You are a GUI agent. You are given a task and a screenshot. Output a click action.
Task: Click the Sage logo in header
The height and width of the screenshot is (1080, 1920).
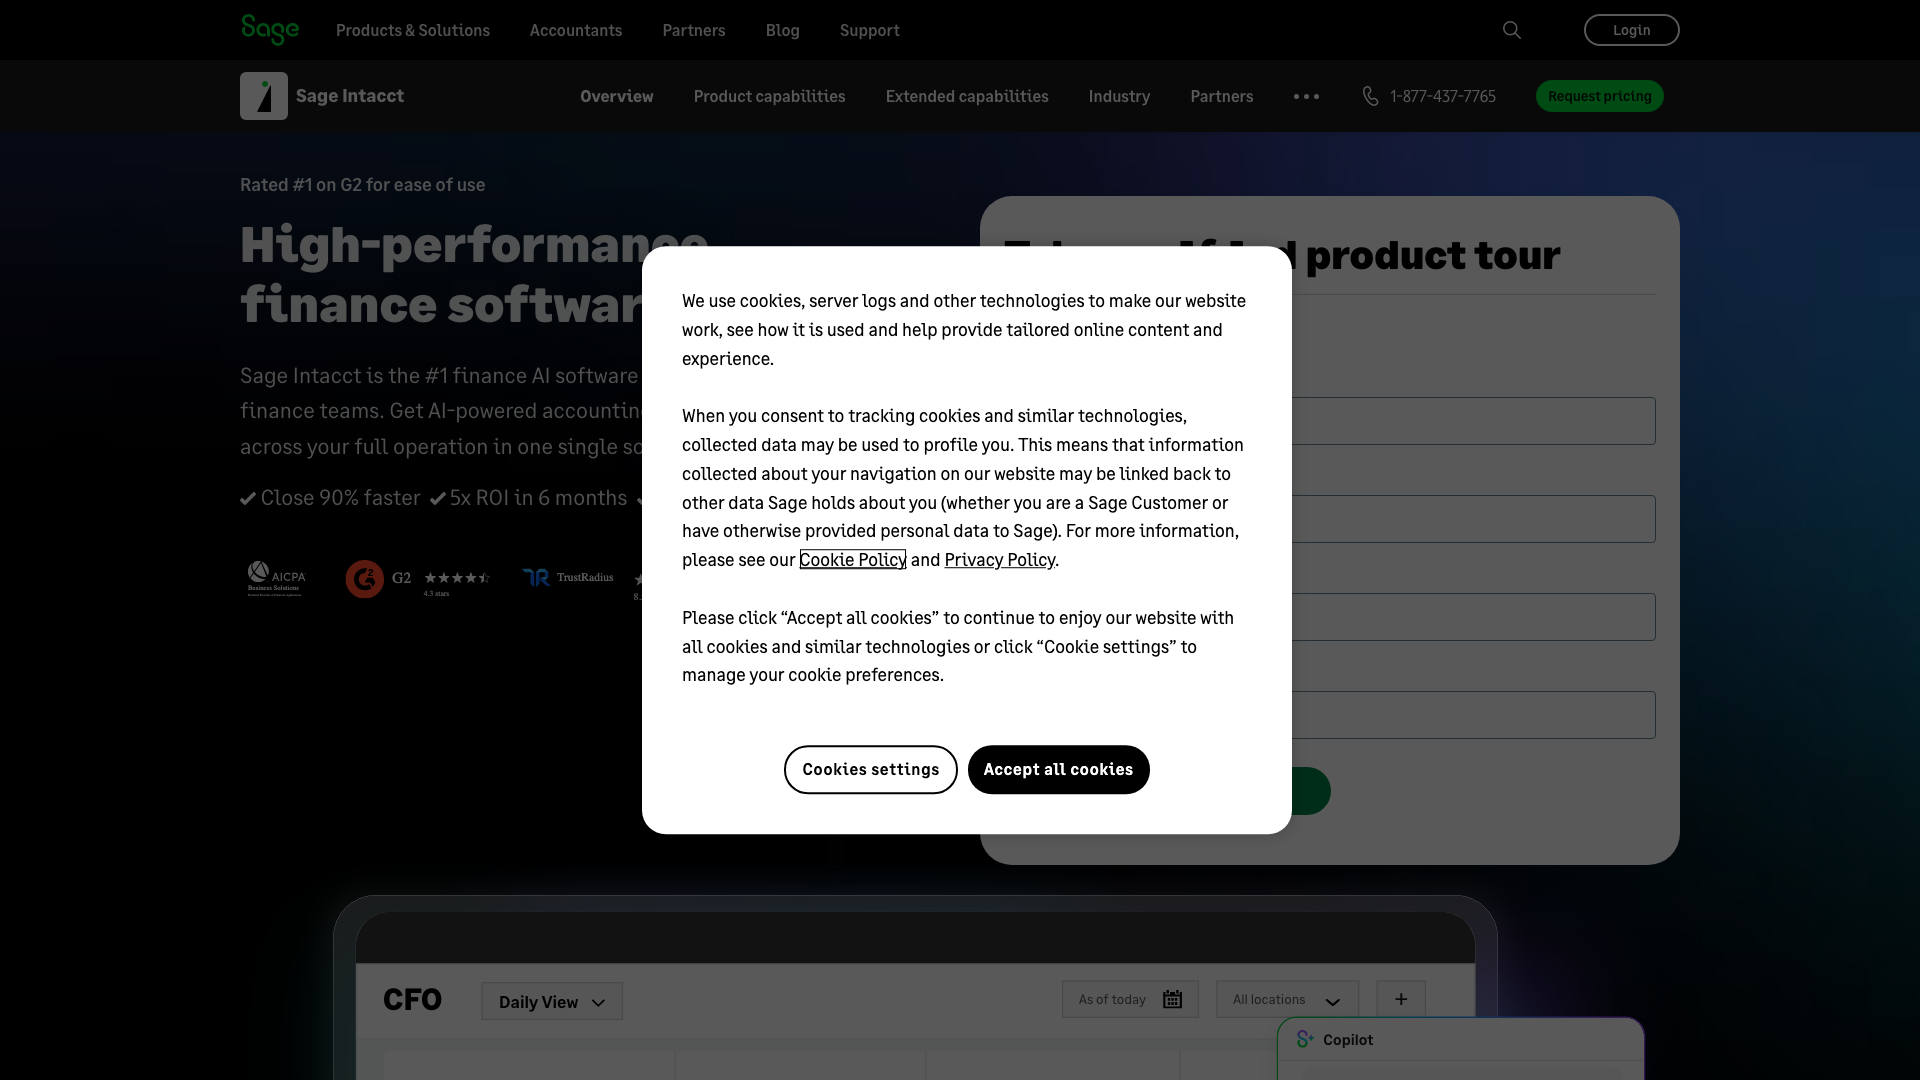(270, 29)
